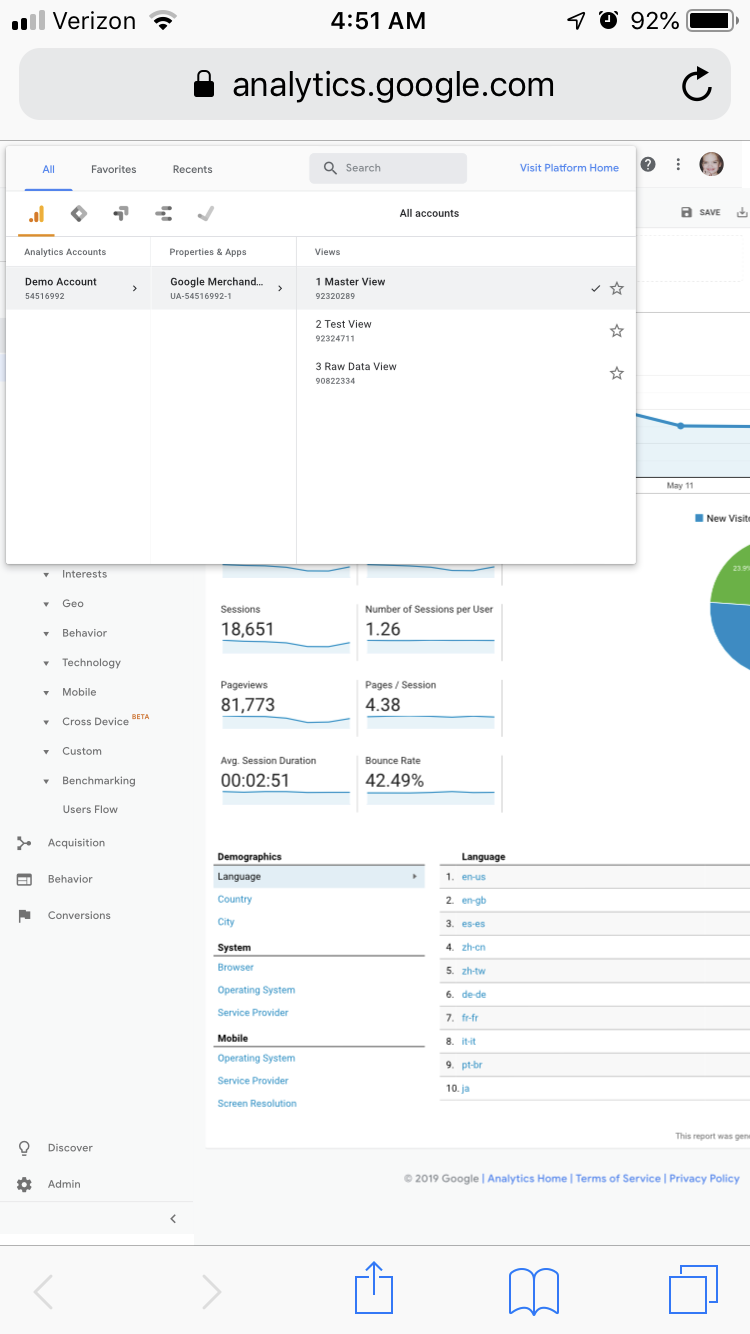This screenshot has width=750, height=1334.
Task: Select the Surveys checkmark product icon
Action: [206, 213]
